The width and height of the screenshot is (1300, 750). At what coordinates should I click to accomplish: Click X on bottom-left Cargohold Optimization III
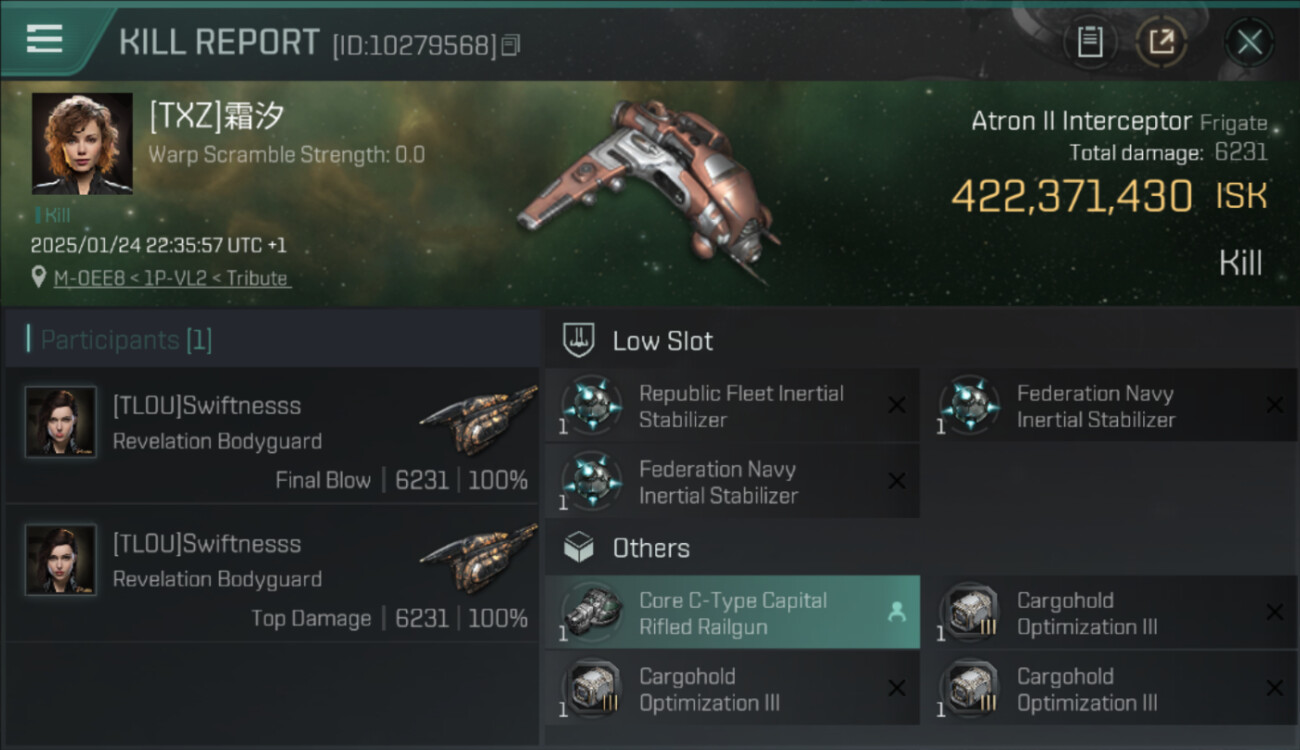pos(896,688)
